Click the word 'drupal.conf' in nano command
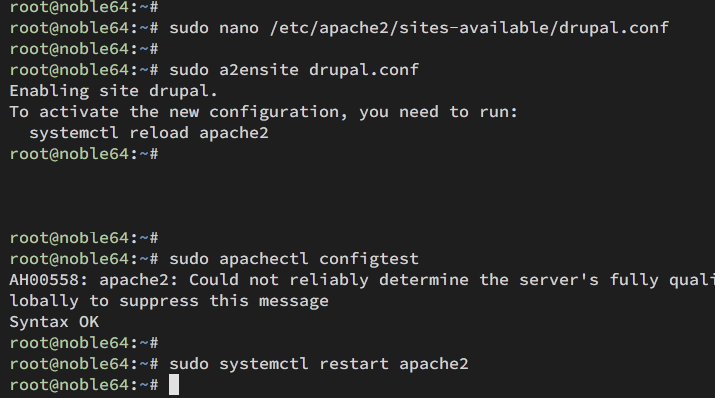This screenshot has width=715, height=398. pyautogui.click(x=614, y=28)
